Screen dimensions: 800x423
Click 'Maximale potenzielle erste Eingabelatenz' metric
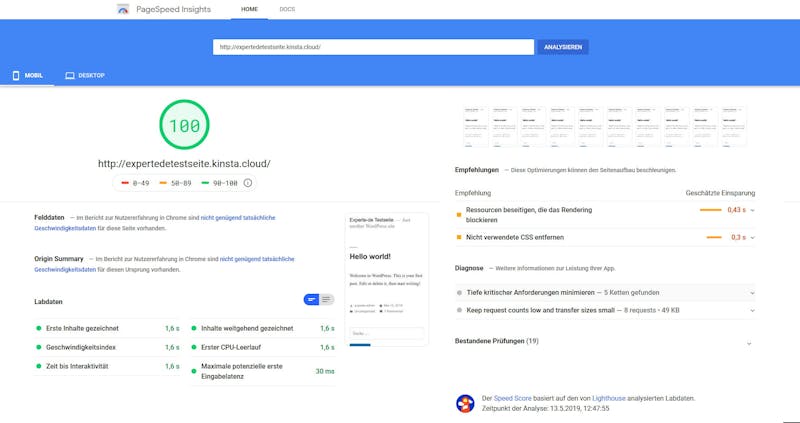(x=263, y=371)
